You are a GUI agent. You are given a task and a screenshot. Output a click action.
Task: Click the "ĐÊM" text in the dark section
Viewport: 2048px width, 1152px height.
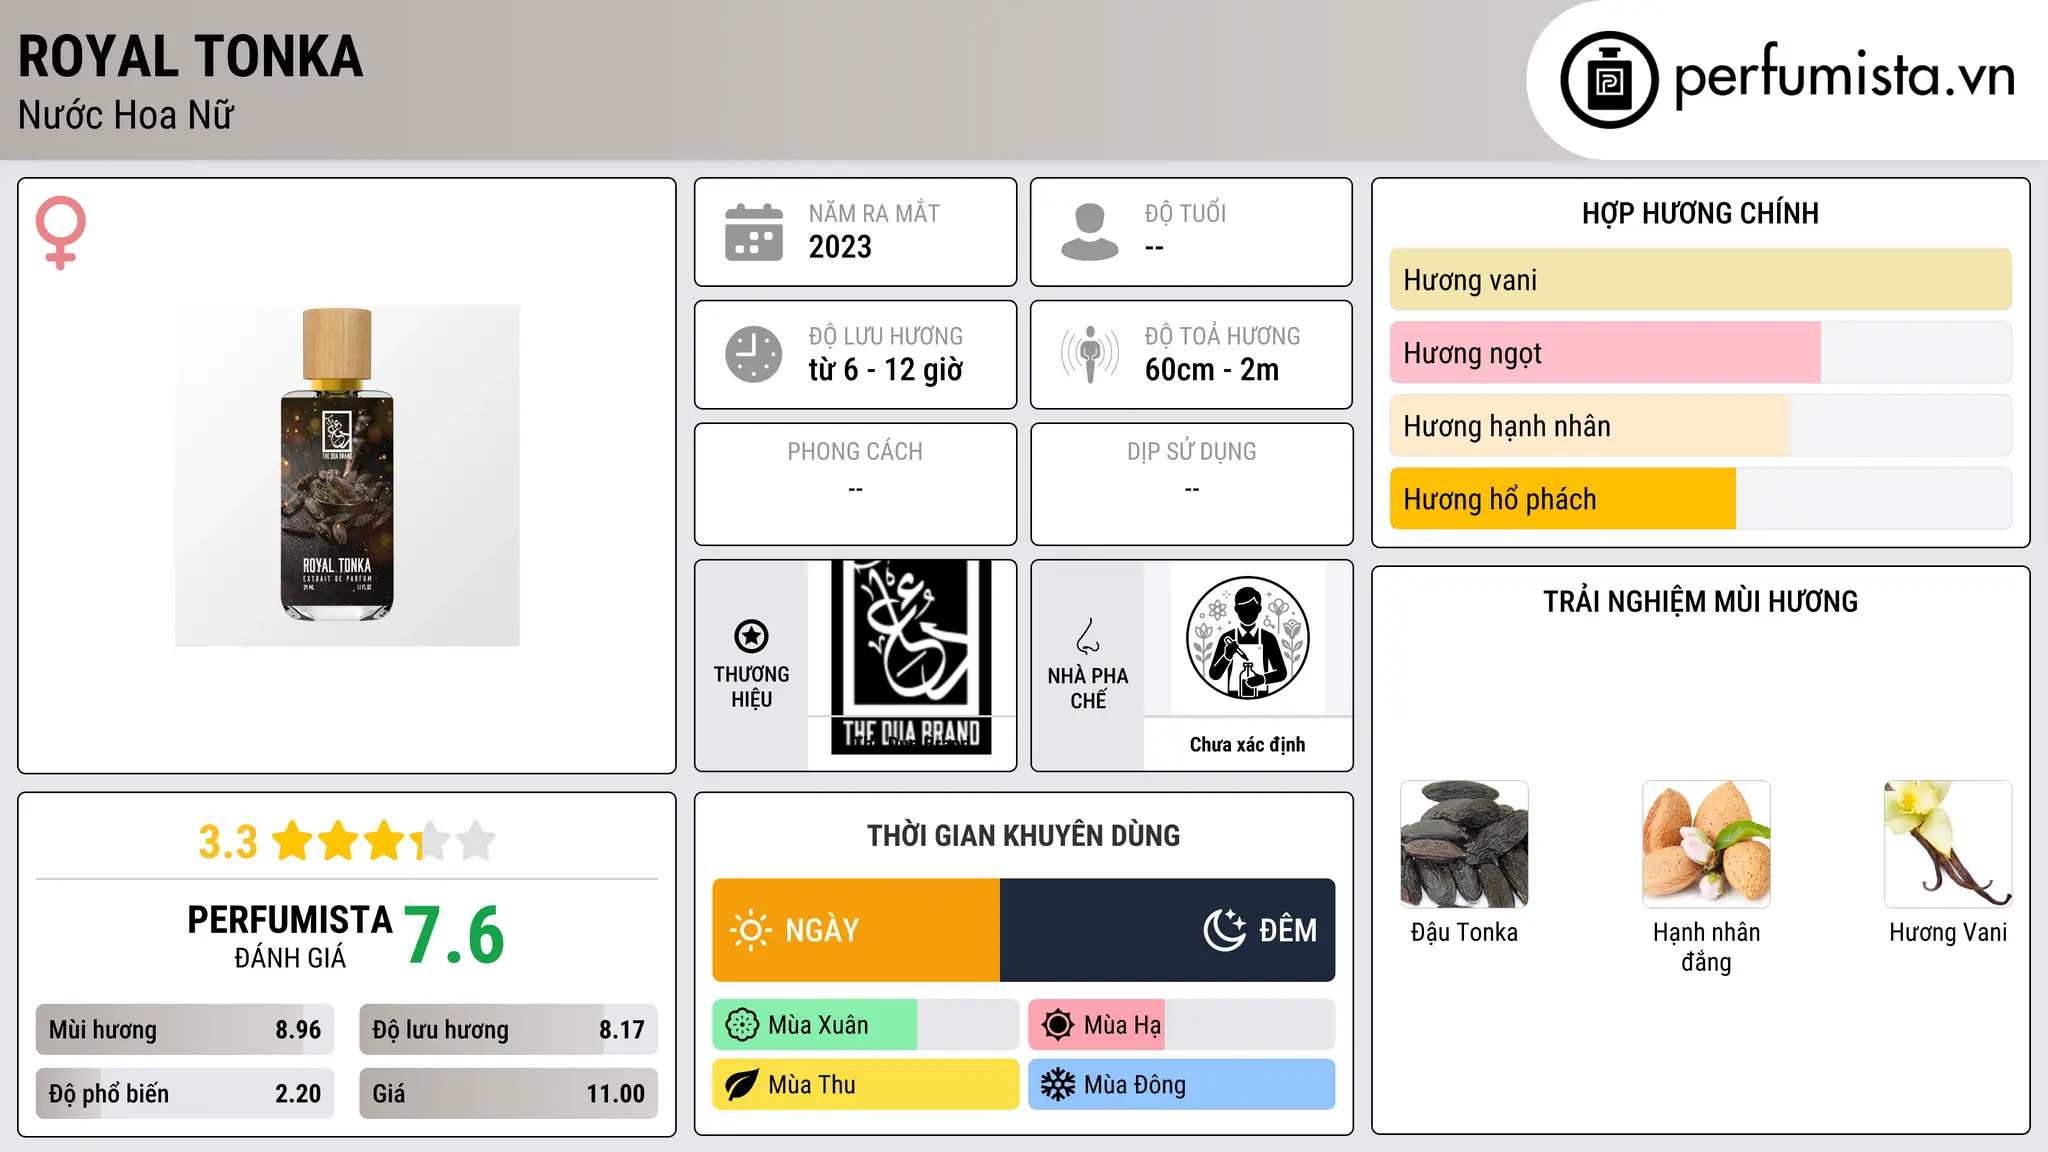click(x=1288, y=930)
